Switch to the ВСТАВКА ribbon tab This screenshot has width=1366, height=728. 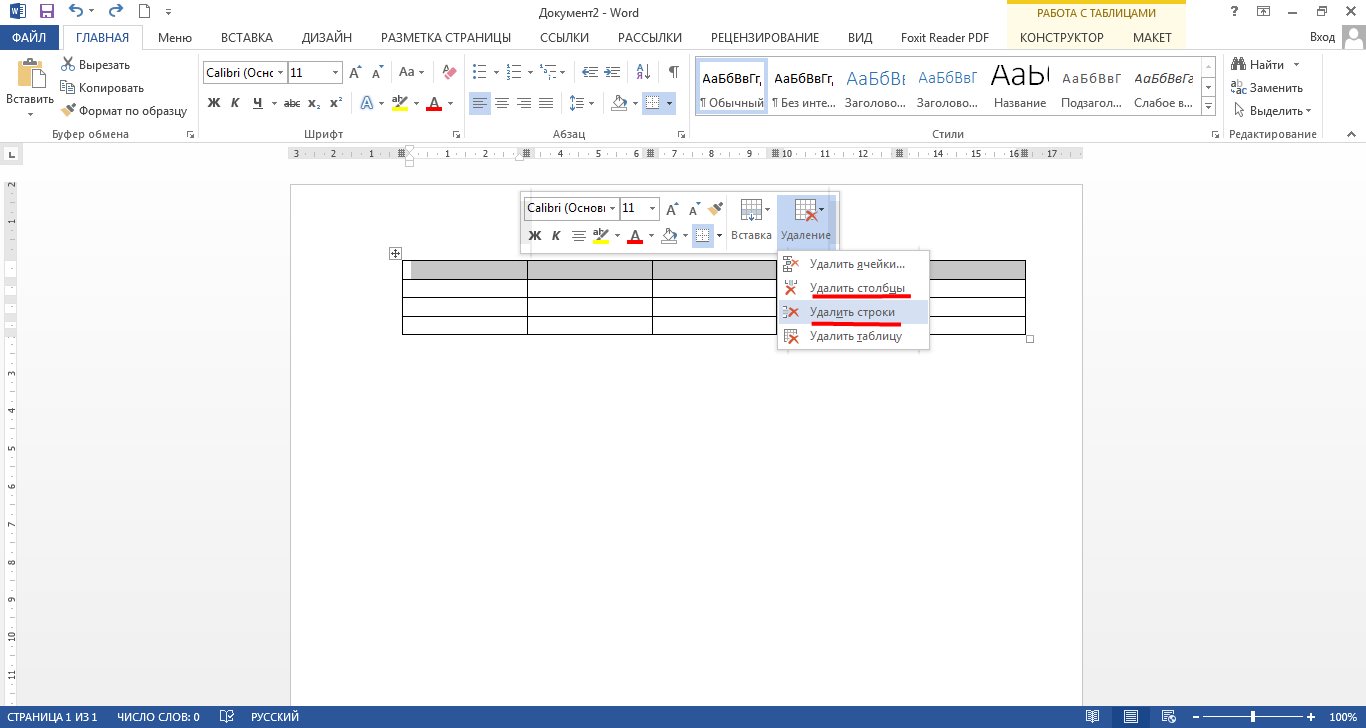pos(246,38)
